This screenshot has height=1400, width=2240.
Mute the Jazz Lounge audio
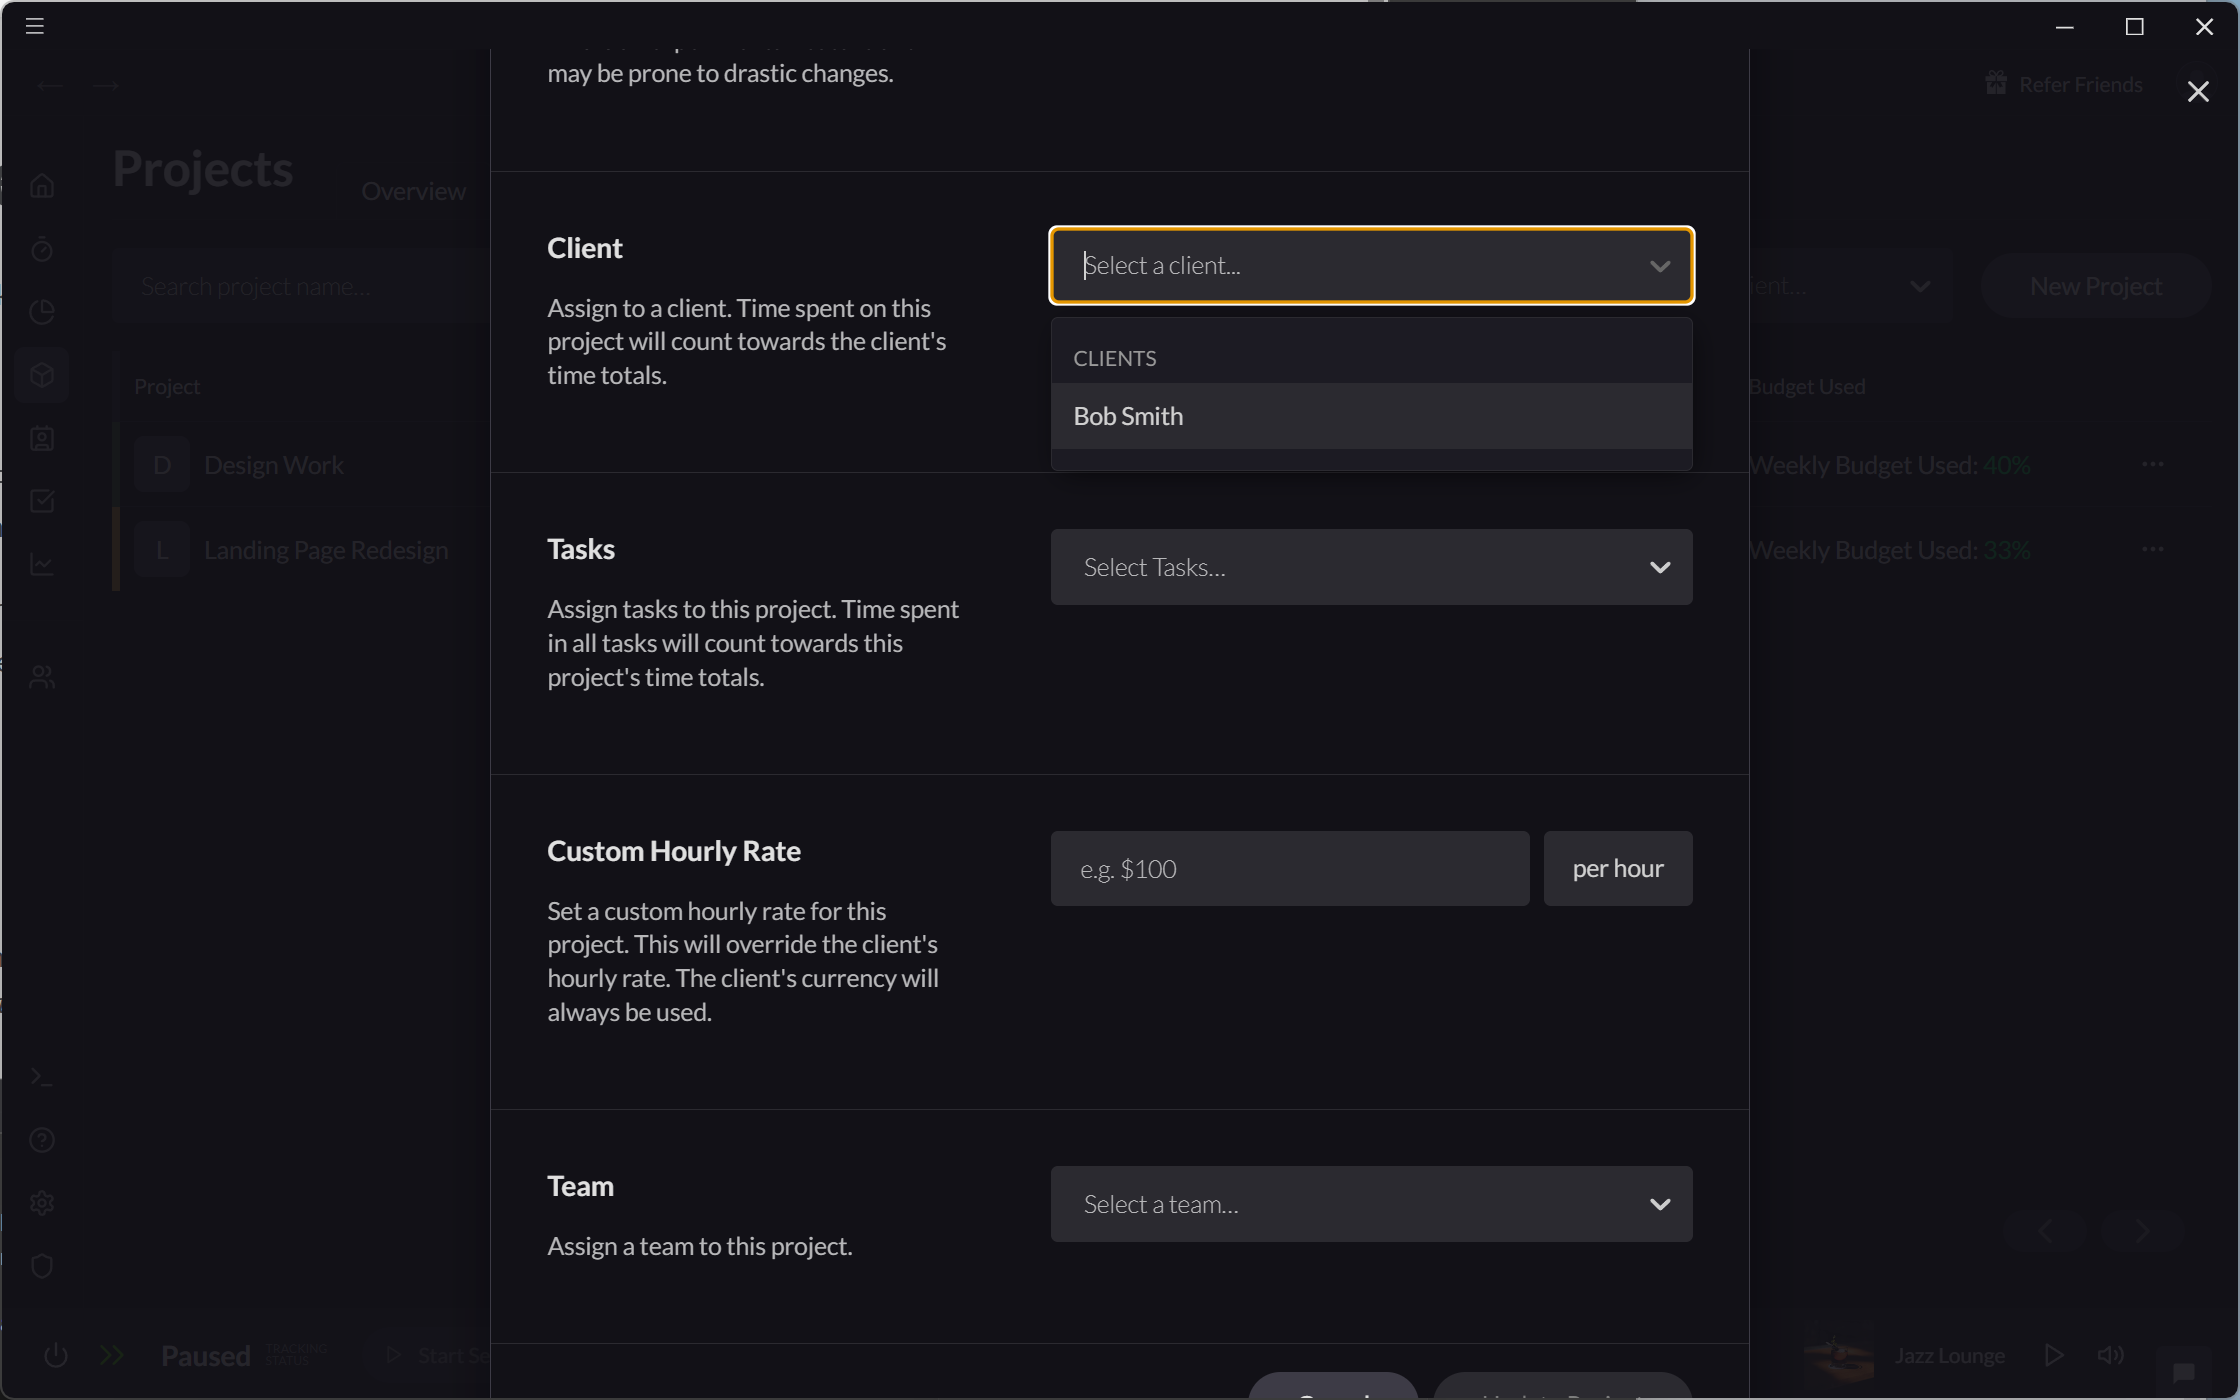[2112, 1355]
